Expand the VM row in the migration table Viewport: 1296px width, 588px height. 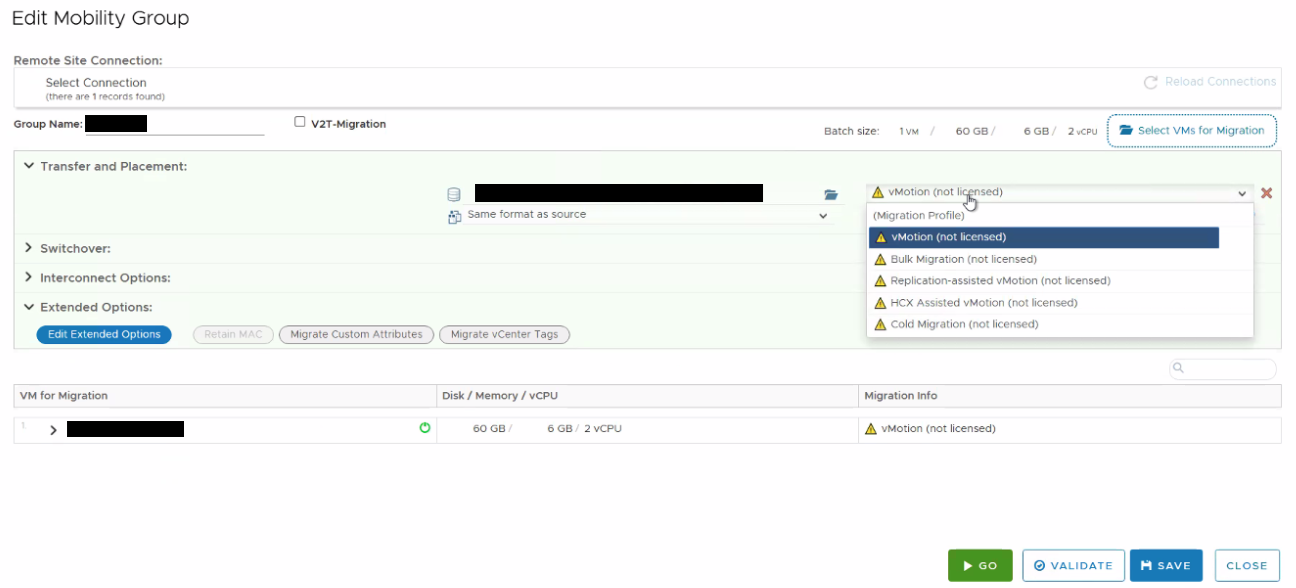point(53,430)
